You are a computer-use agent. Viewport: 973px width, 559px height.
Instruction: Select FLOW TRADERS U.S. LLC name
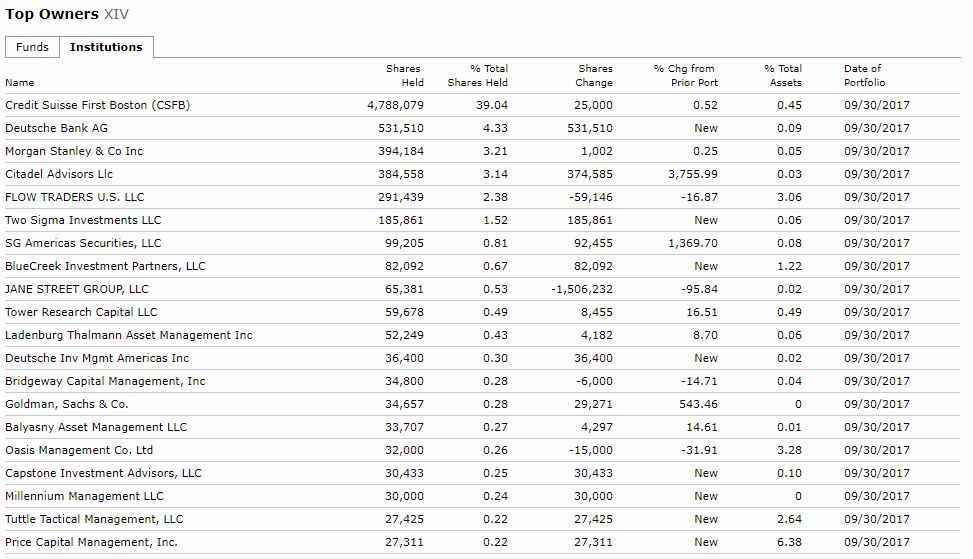74,197
